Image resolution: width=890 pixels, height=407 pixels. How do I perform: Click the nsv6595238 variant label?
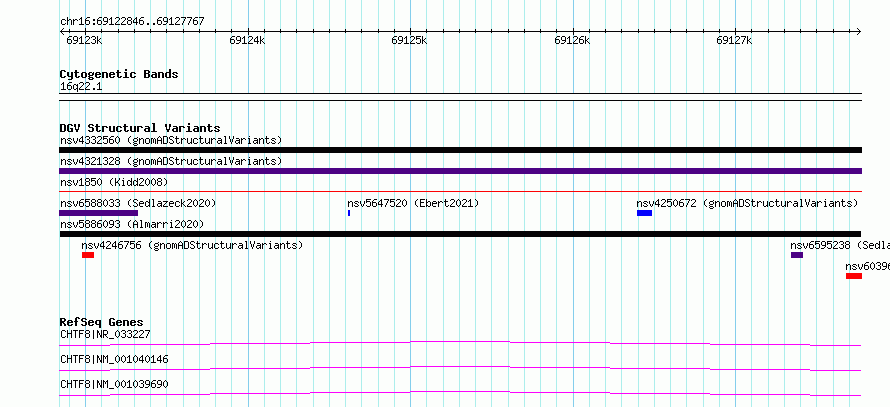point(840,245)
